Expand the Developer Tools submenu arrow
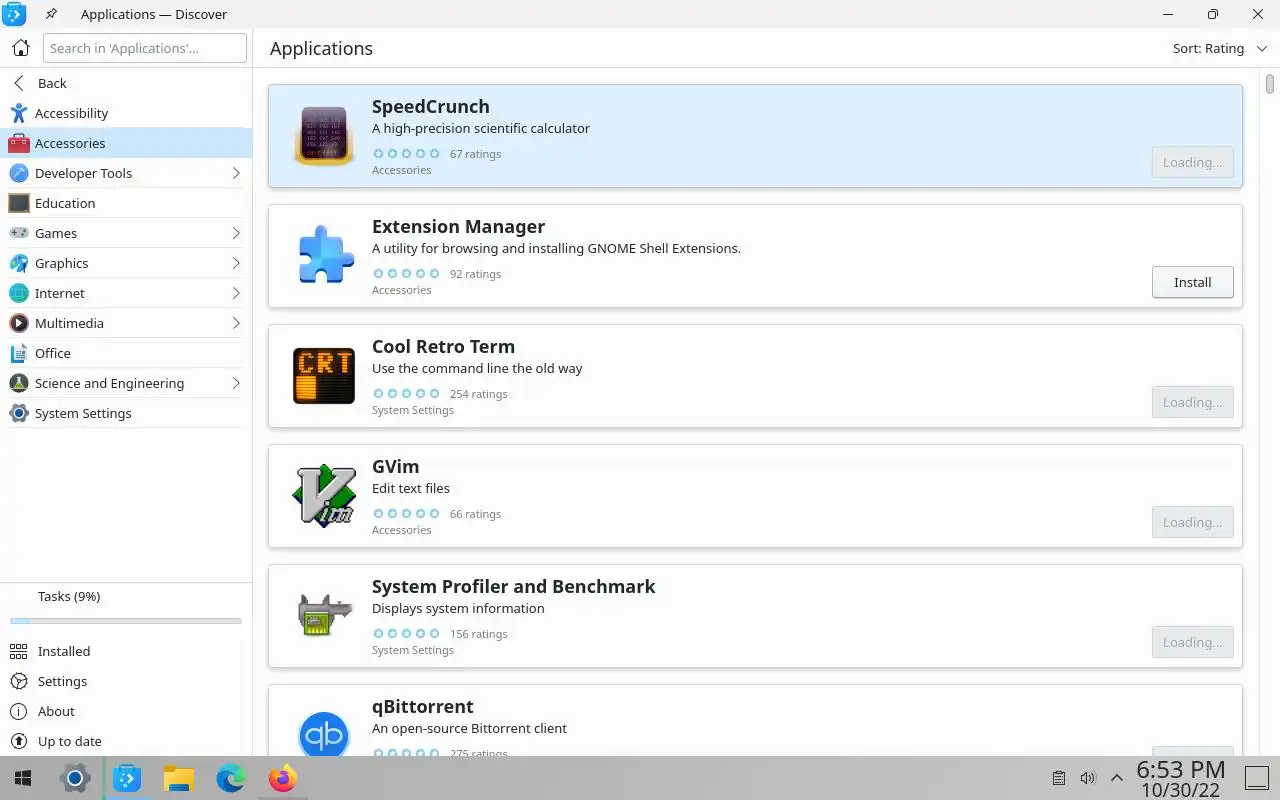1280x800 pixels. [x=236, y=173]
